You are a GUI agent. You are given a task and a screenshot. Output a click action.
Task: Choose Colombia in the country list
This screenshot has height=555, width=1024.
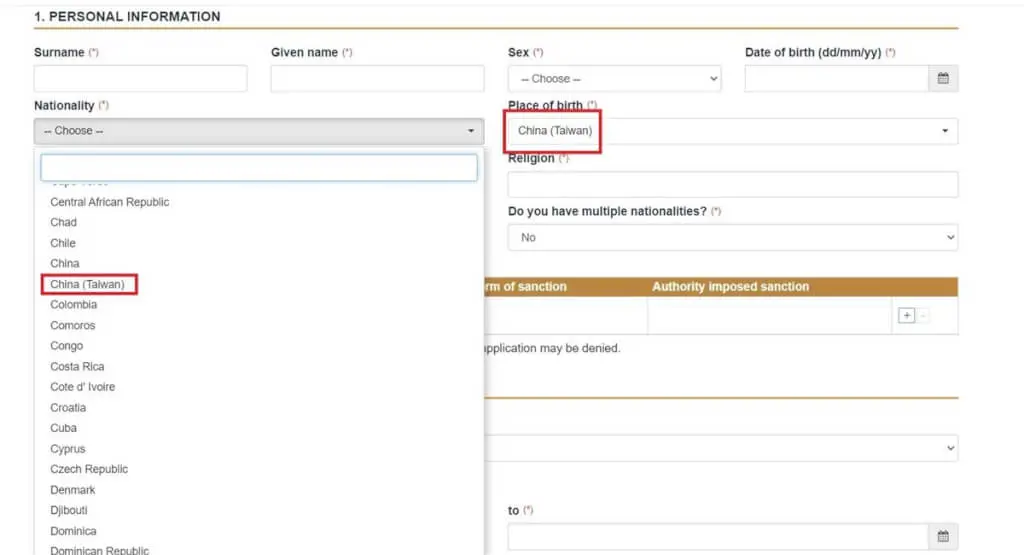[x=74, y=305]
